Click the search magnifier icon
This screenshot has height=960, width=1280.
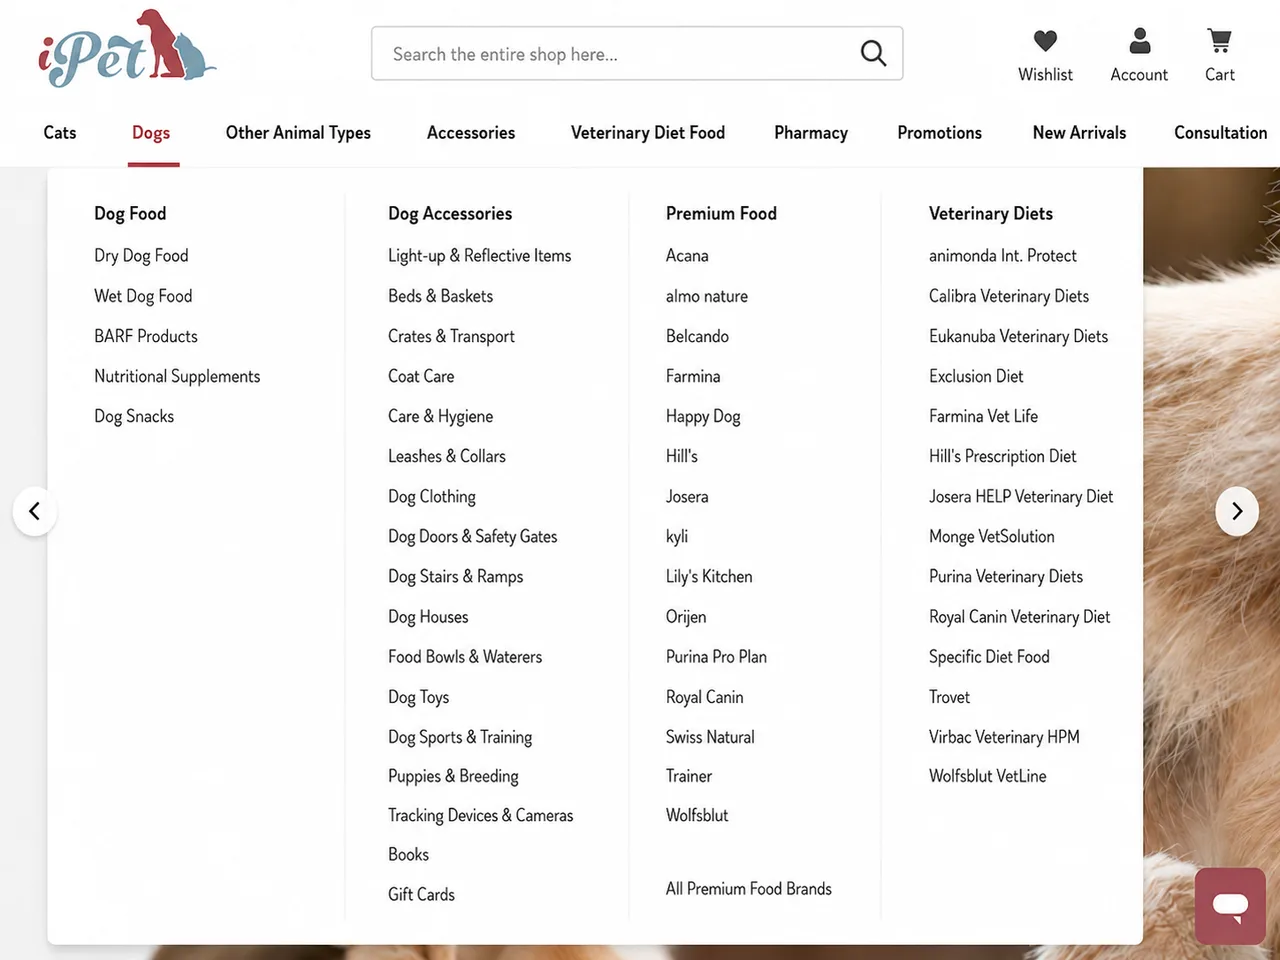click(873, 53)
